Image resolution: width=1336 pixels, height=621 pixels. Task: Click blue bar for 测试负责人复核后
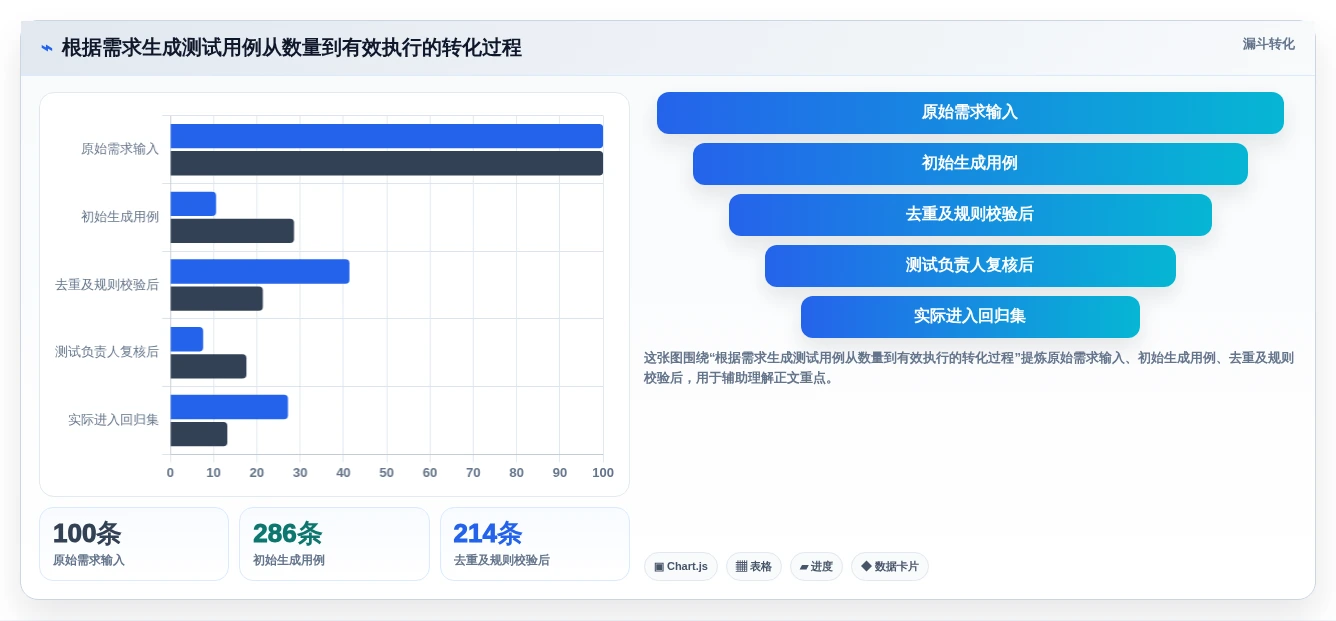click(x=187, y=339)
